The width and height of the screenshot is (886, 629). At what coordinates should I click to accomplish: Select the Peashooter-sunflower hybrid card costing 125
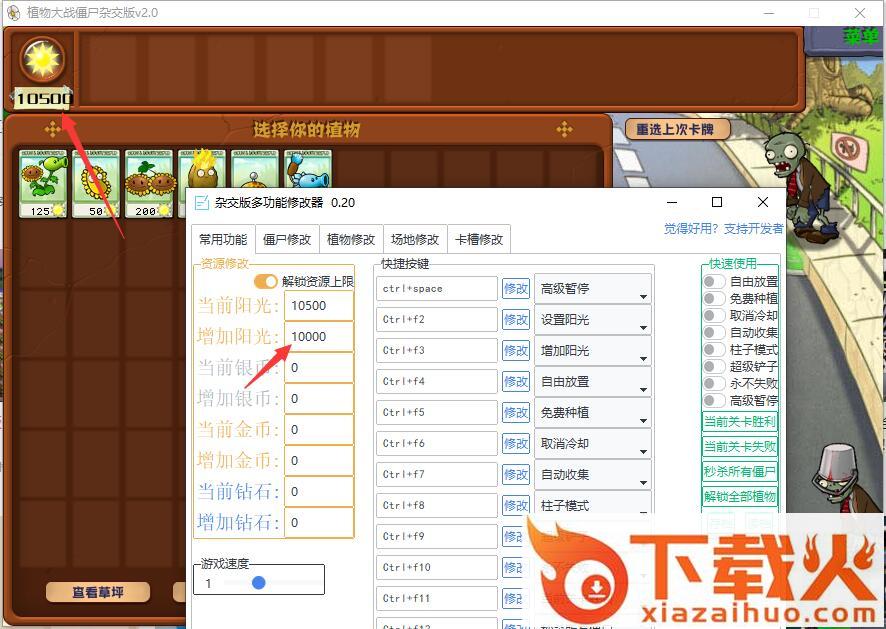tap(43, 183)
